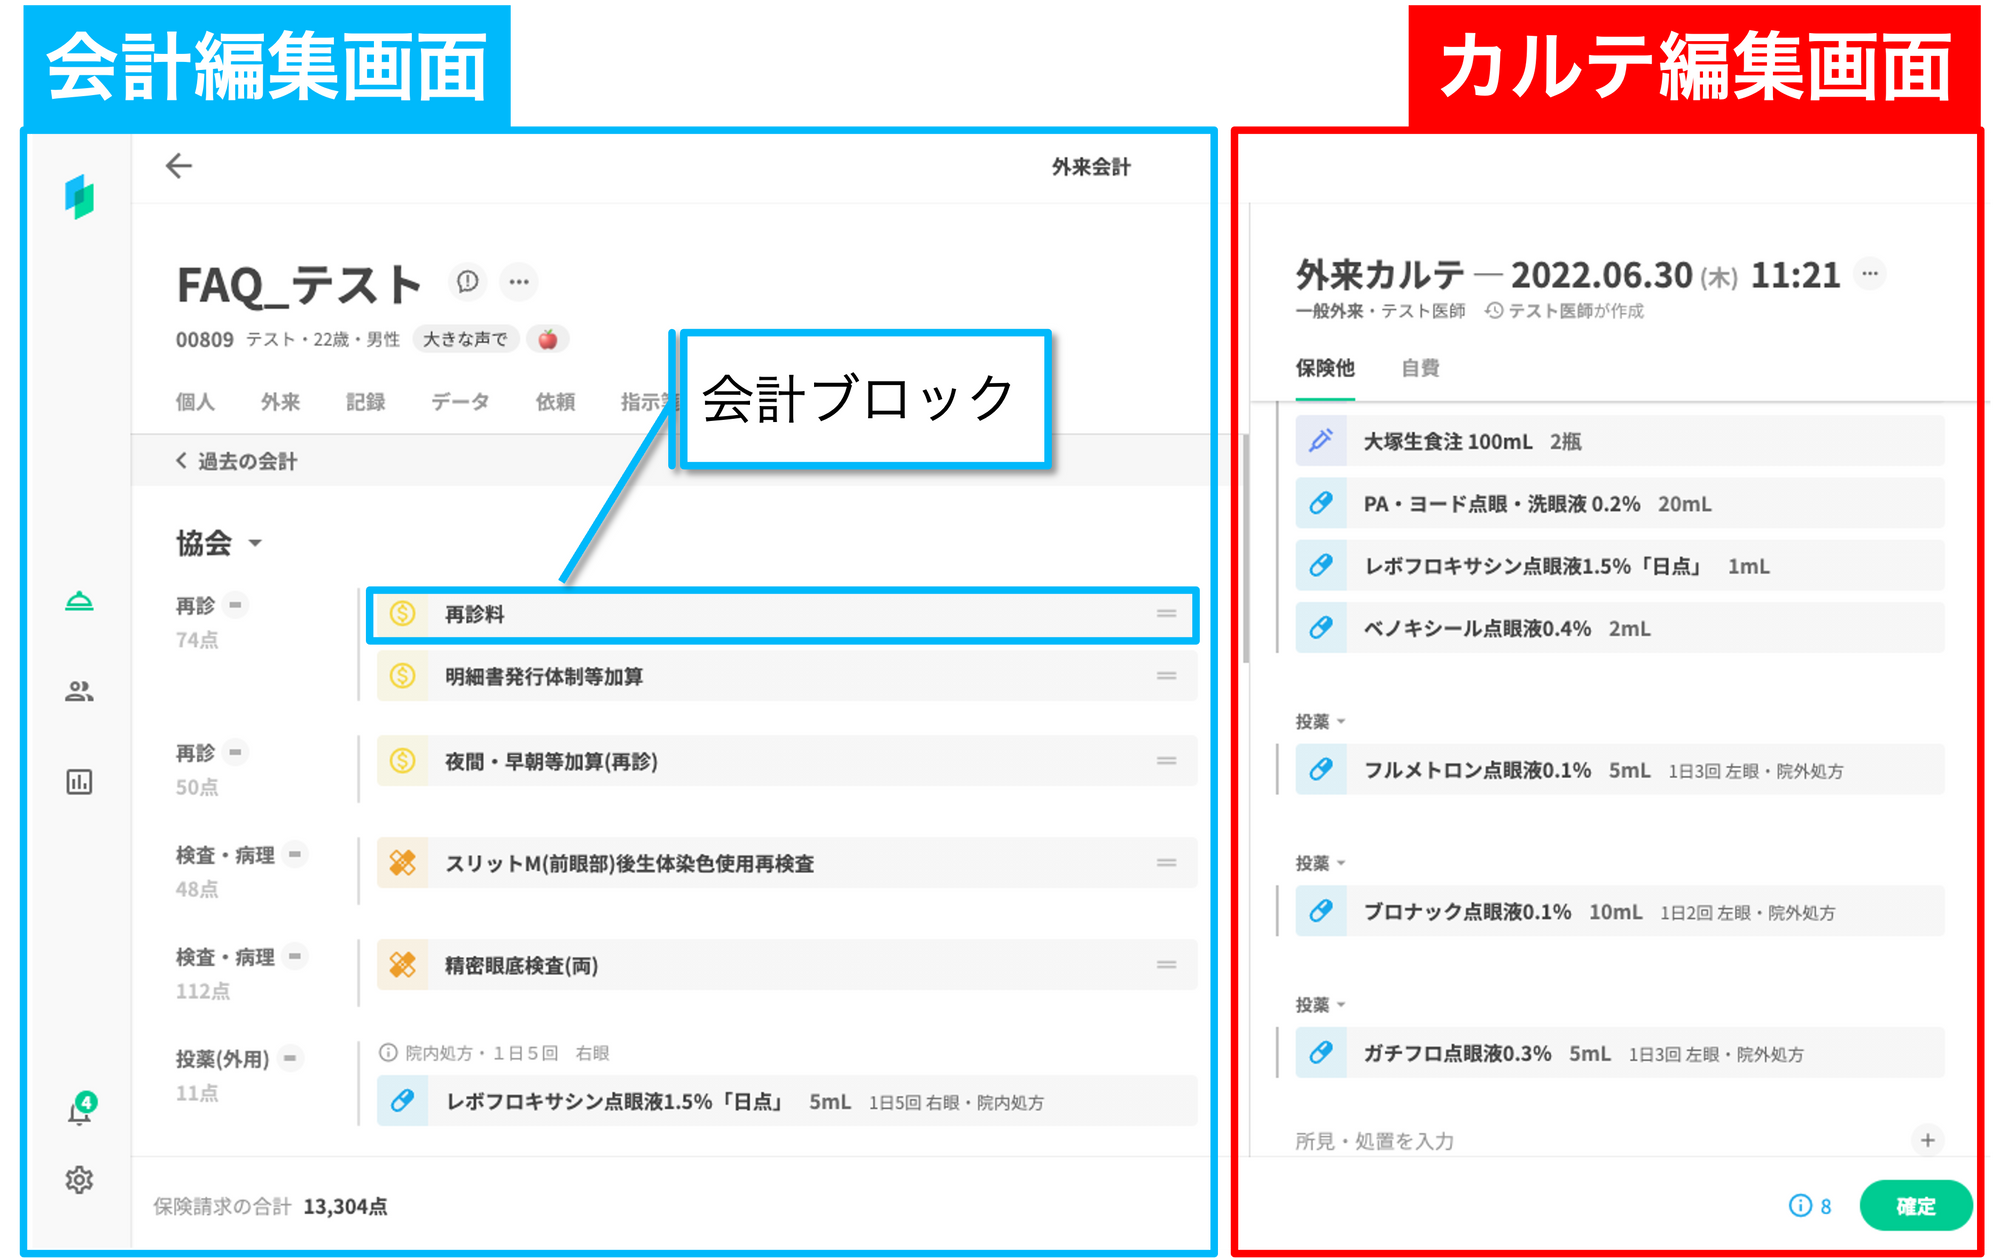Open the statistics chart sidebar icon
The width and height of the screenshot is (2000, 1258).
pyautogui.click(x=79, y=782)
